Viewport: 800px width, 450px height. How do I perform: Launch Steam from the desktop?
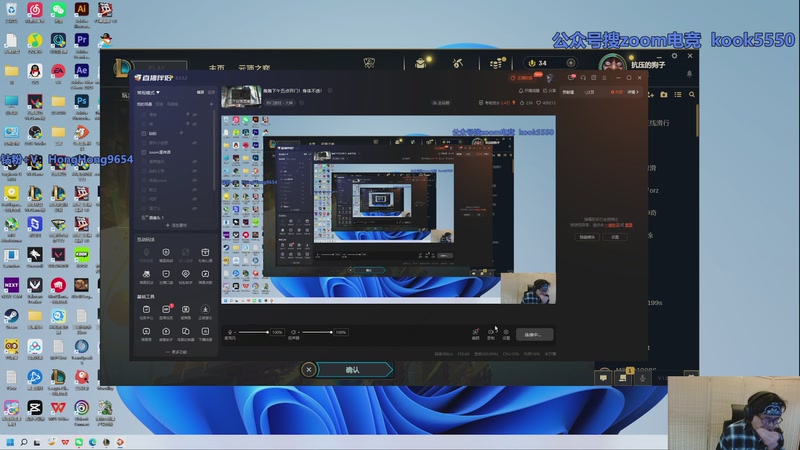11,316
